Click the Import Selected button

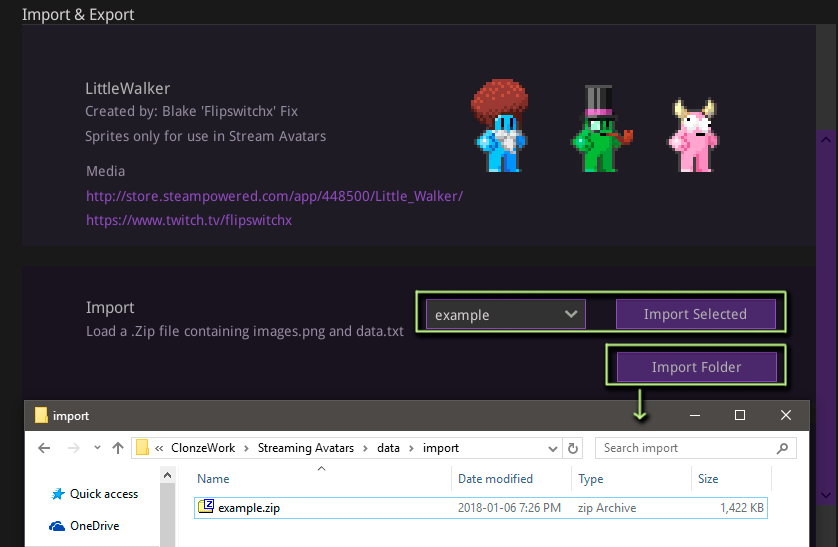point(695,314)
